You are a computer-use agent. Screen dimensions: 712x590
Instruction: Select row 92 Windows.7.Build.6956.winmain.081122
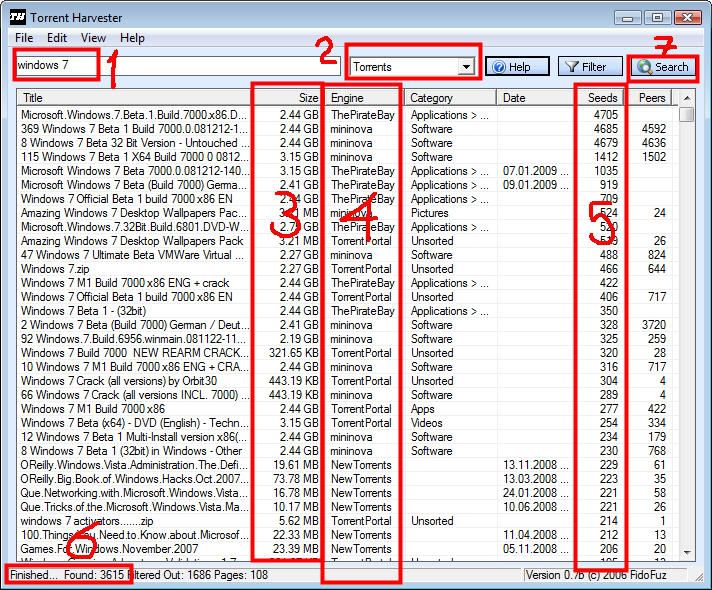(x=345, y=339)
